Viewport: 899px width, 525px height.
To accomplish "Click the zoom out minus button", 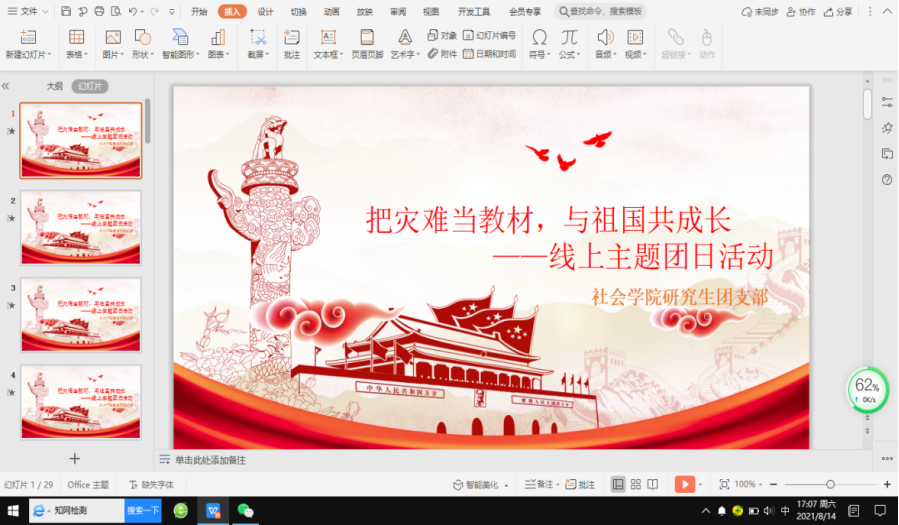I will coord(773,484).
